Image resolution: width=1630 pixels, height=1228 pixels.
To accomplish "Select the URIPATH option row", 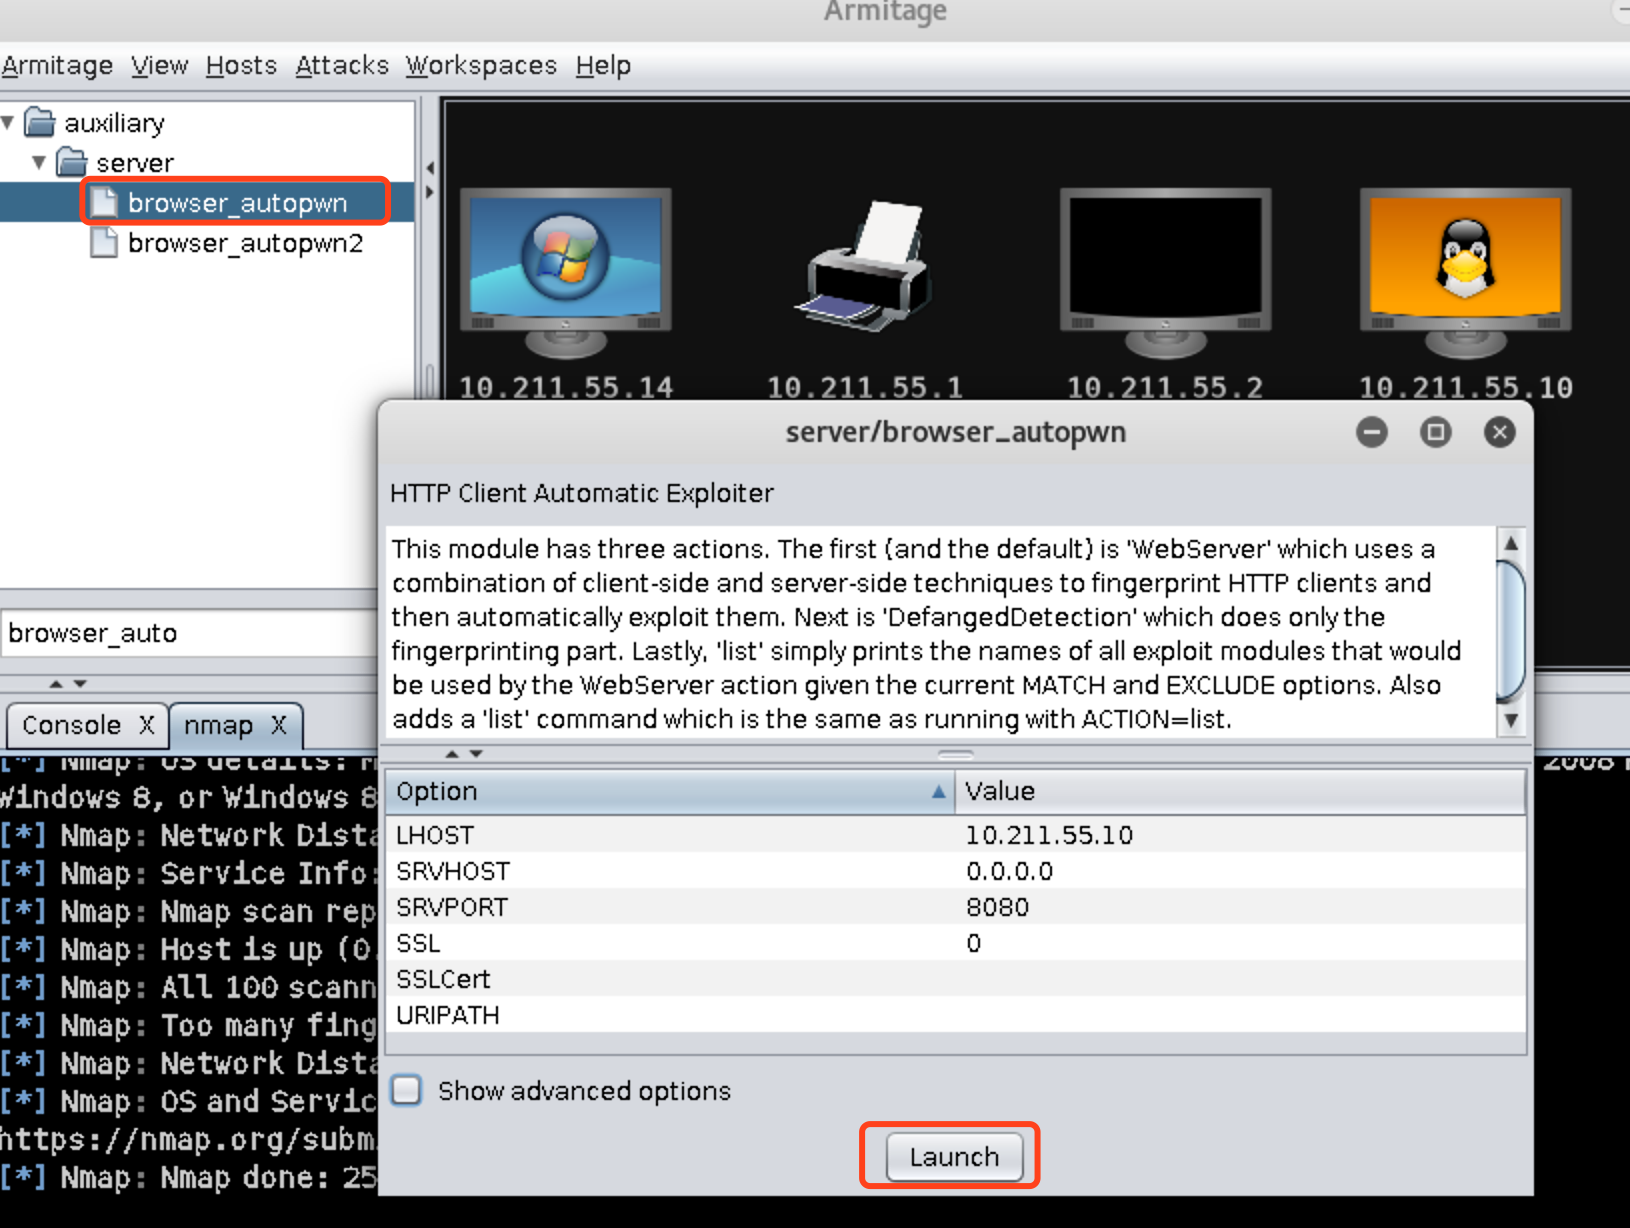I will coord(956,1015).
